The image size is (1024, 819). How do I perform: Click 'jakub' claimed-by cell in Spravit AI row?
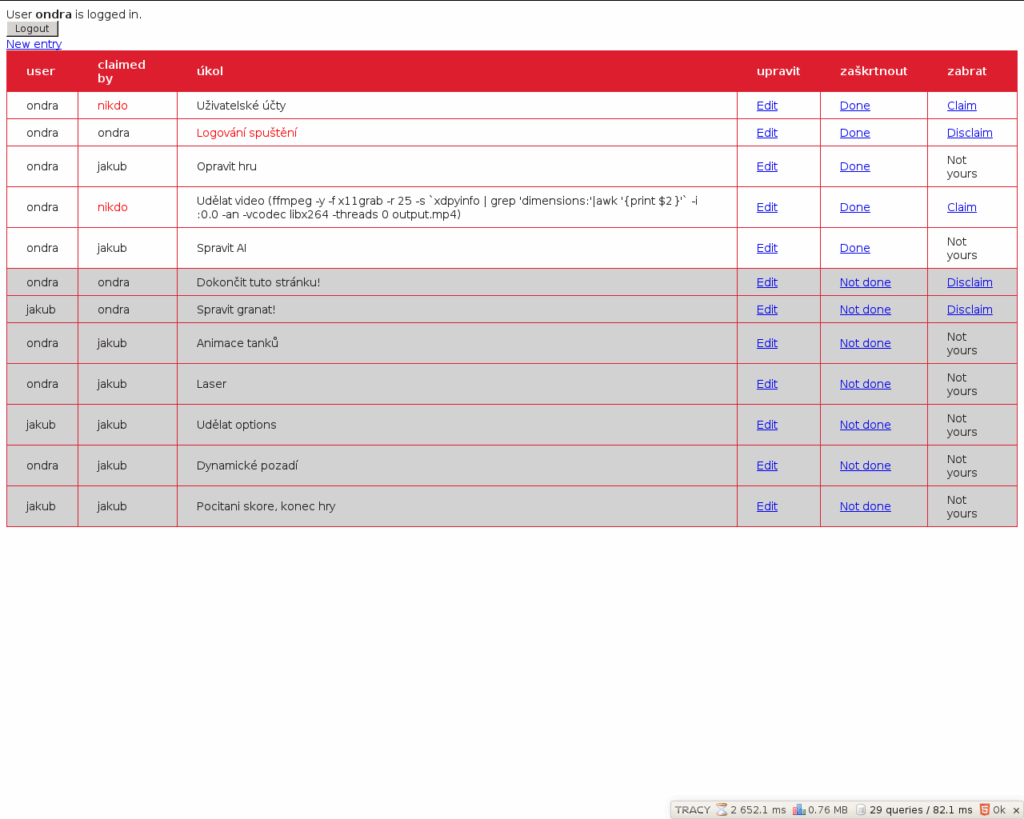(127, 248)
